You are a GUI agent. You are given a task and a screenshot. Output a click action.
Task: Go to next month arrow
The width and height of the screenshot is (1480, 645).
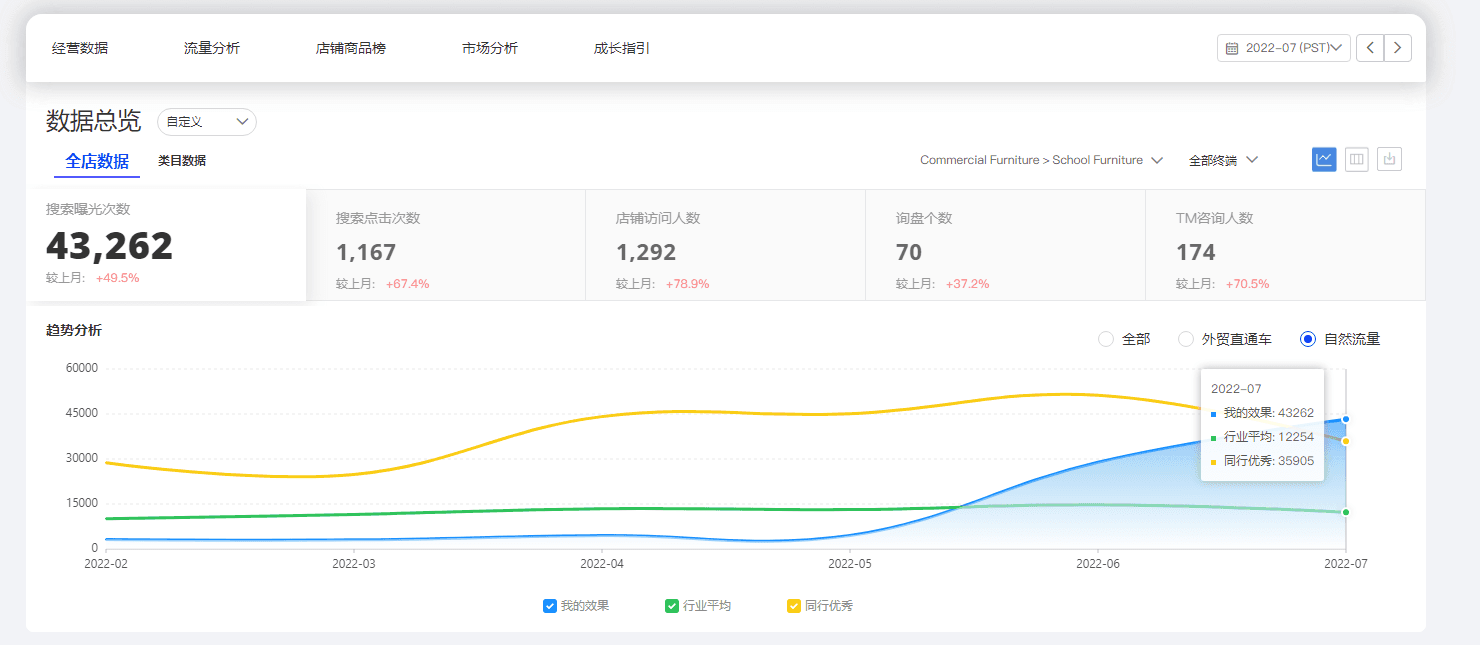[x=1398, y=48]
